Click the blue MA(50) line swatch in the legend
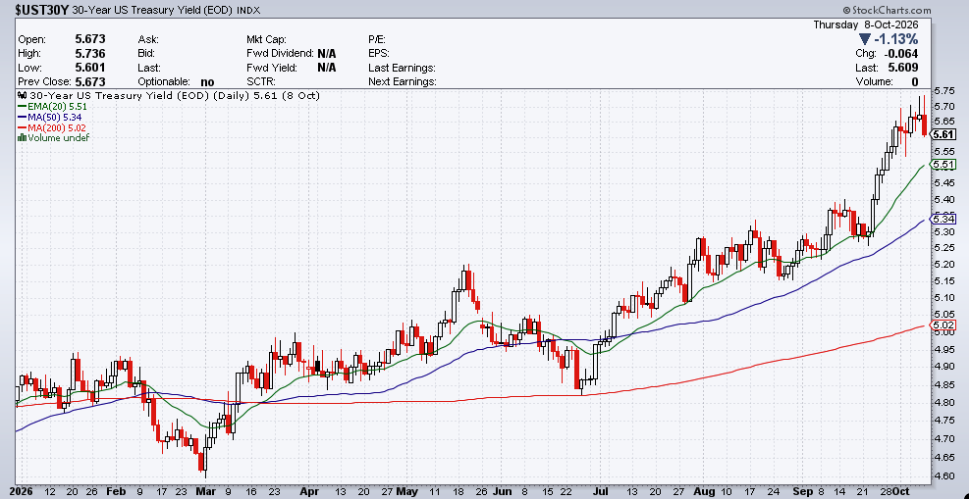Image resolution: width=969 pixels, height=499 pixels. 21,117
